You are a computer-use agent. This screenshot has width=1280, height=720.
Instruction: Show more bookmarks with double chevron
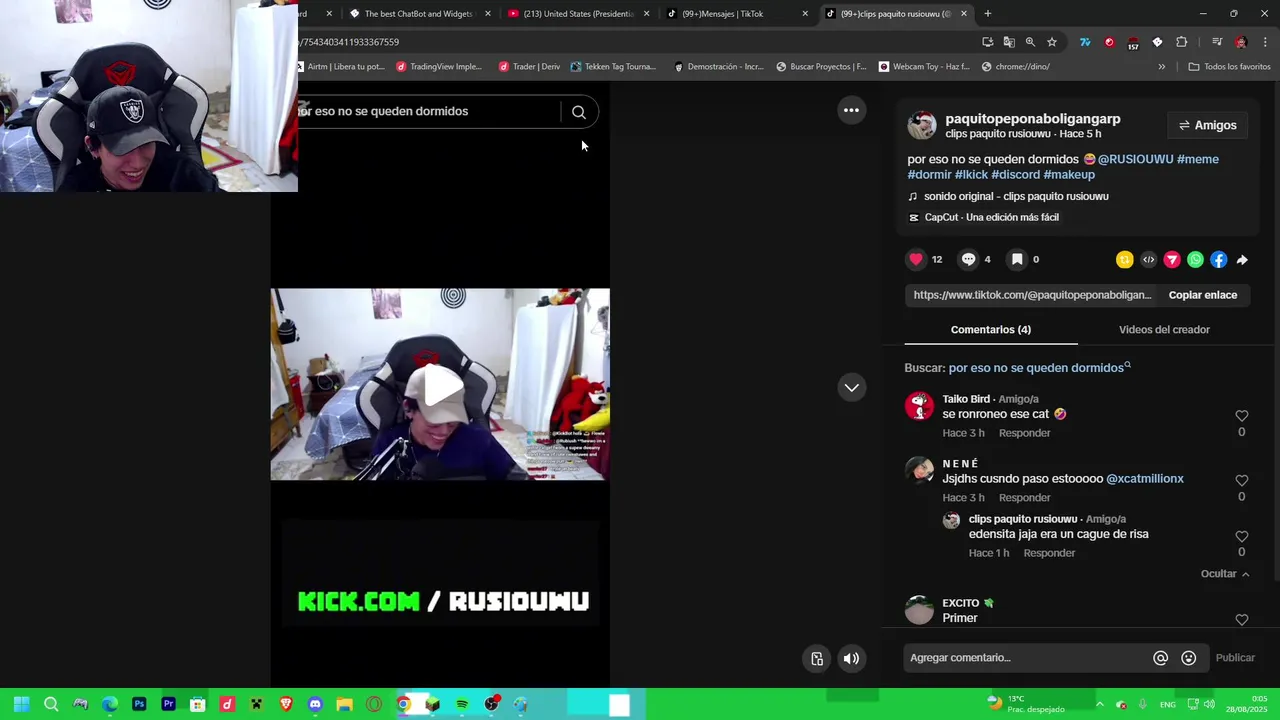(x=1161, y=67)
